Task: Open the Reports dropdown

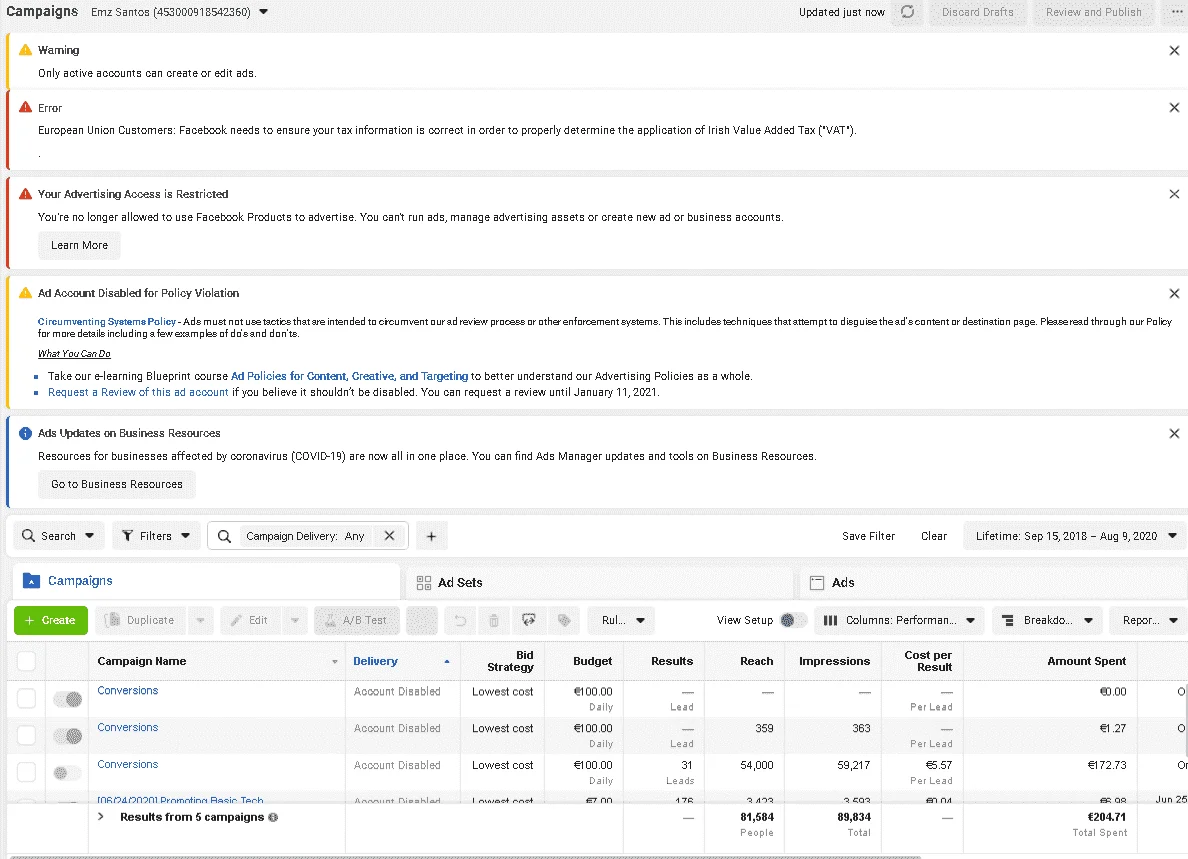Action: 1149,620
